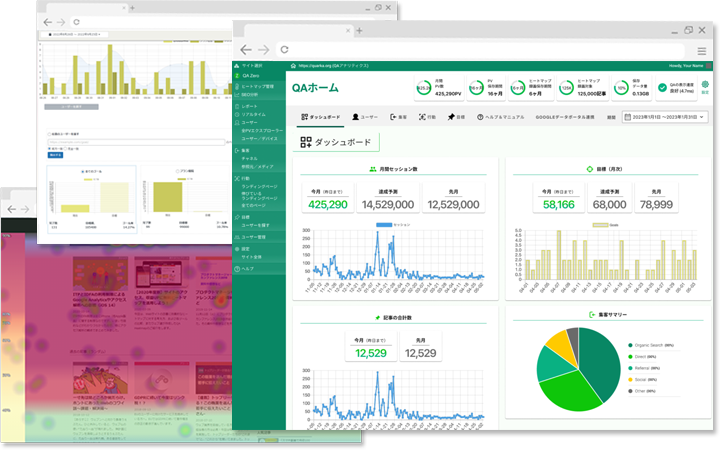
Task: Click the green settings gear beside the stats cards
Action: [x=705, y=85]
